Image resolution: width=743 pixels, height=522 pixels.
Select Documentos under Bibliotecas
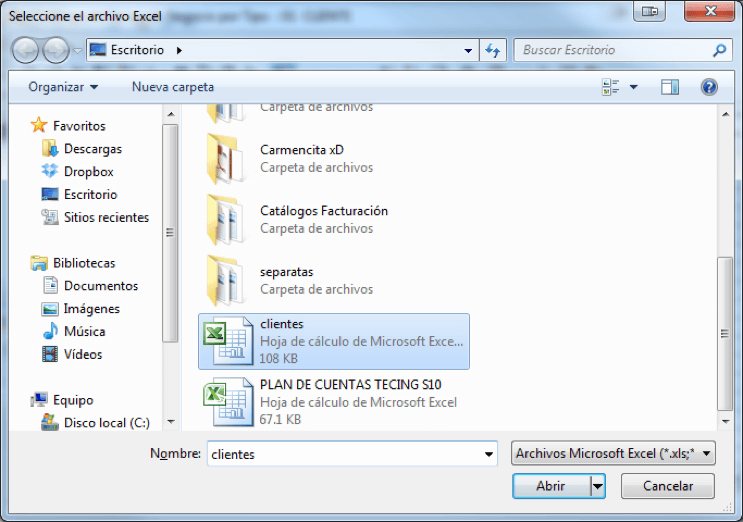(101, 286)
